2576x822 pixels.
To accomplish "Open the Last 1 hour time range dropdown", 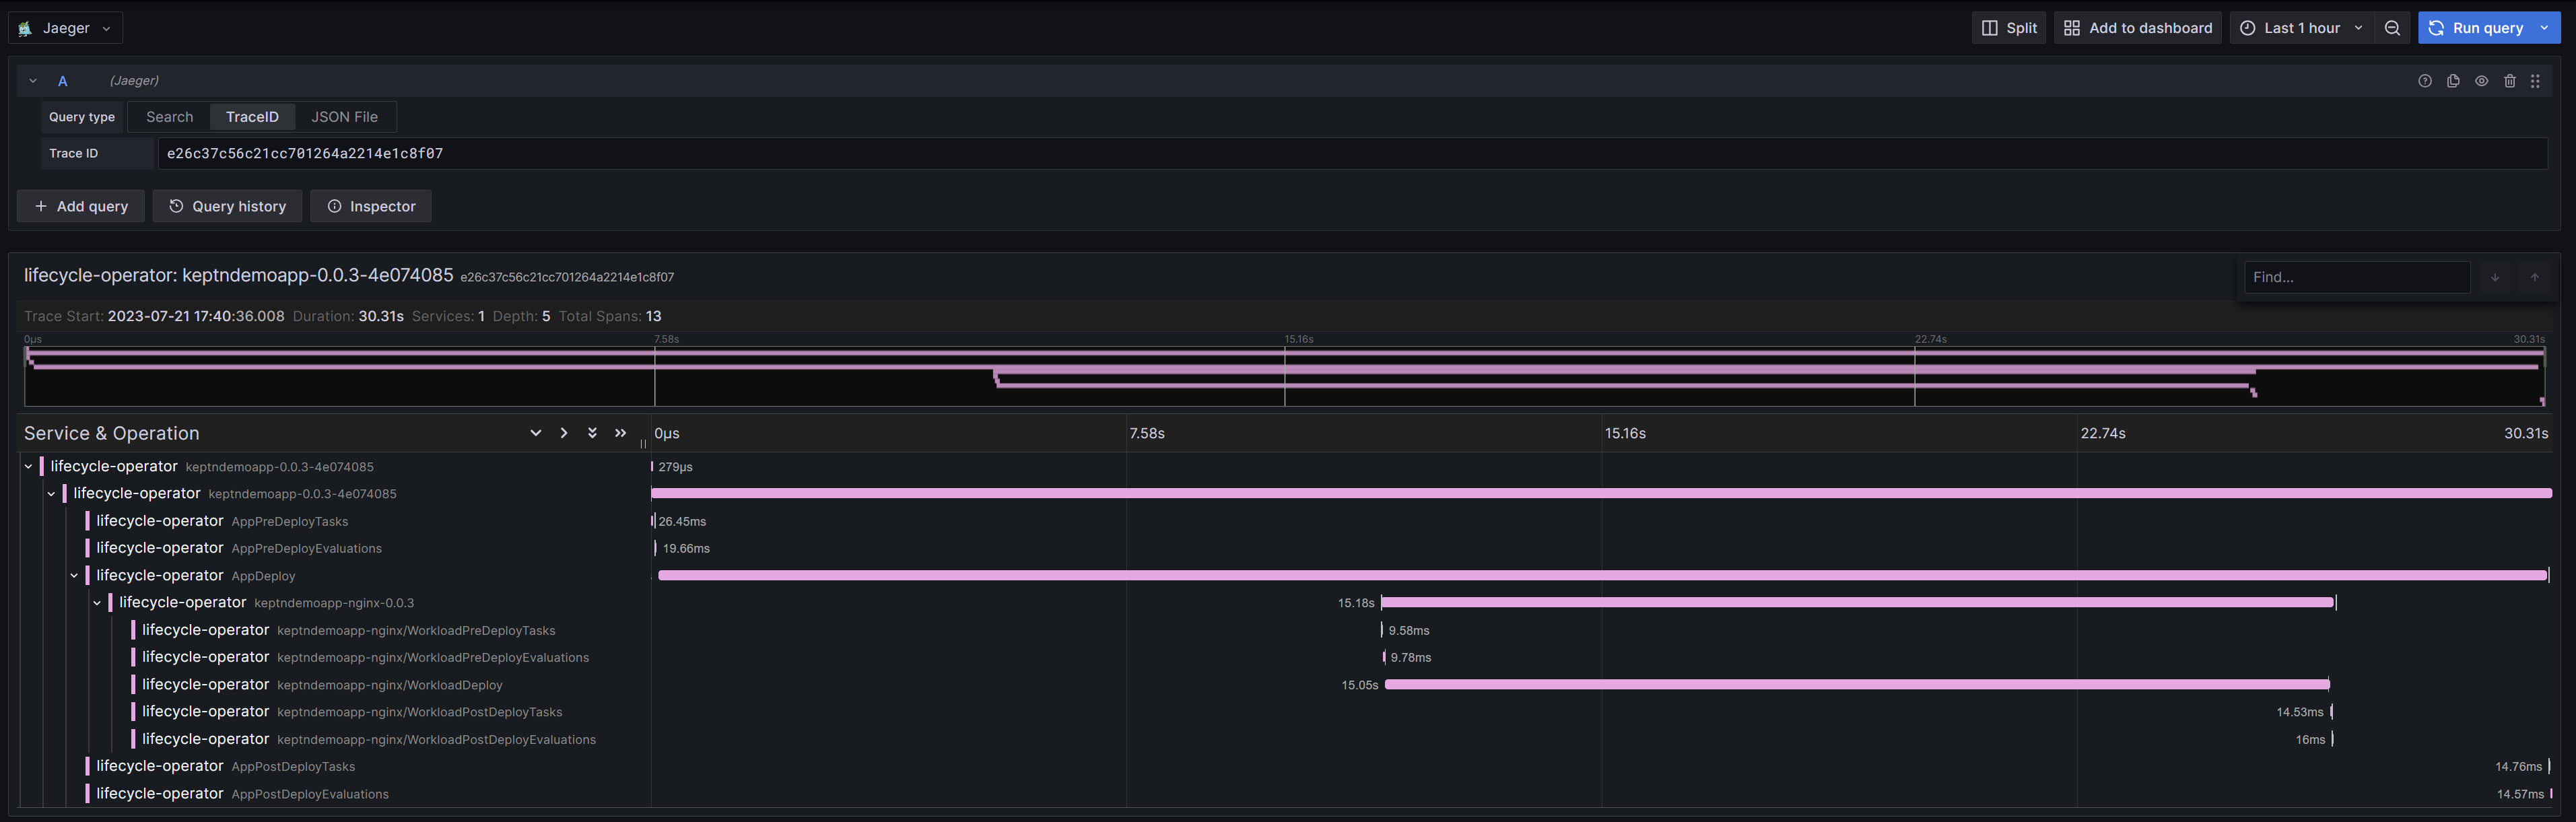I will click(x=2298, y=27).
